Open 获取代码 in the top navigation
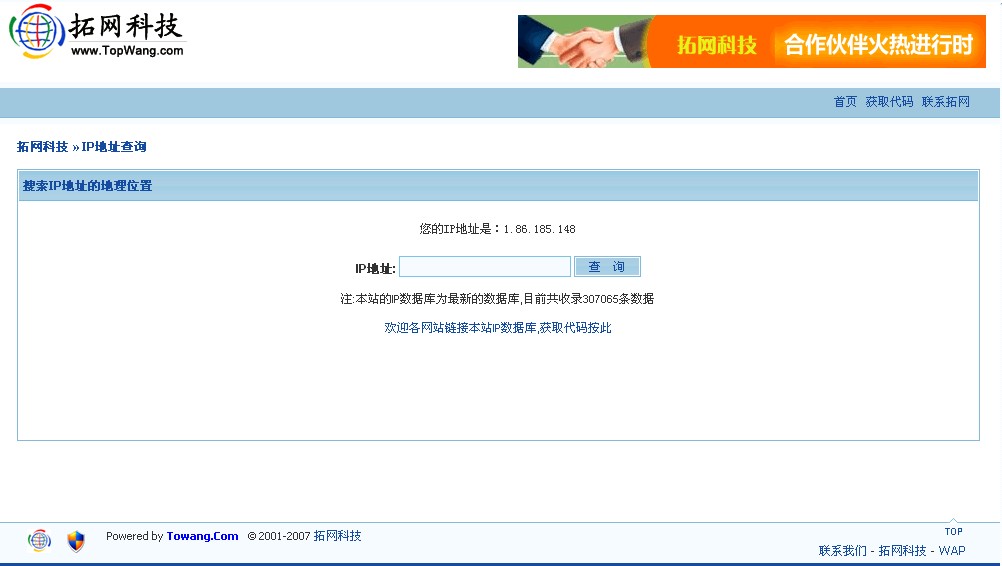This screenshot has height=566, width=1002. click(889, 102)
